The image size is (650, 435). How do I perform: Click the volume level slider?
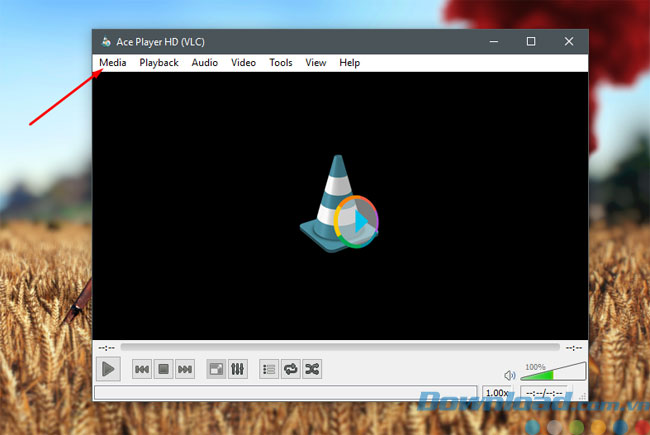pos(553,374)
